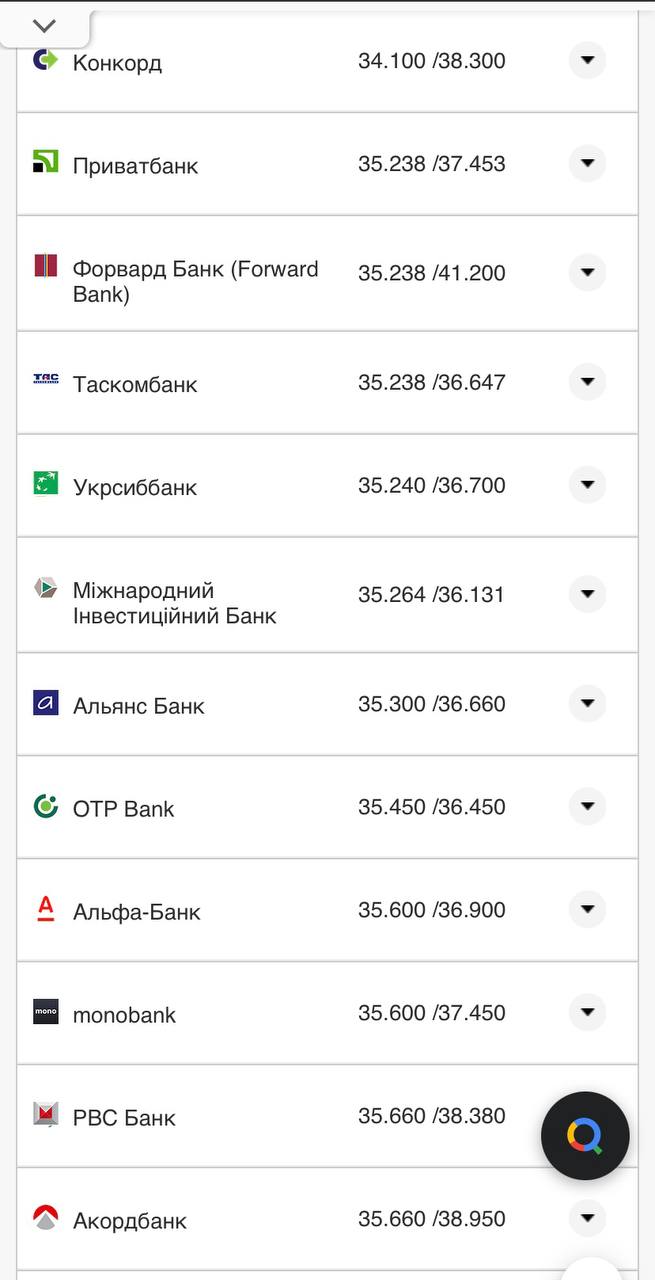This screenshot has height=1280, width=655.
Task: Click the monobank black logo icon
Action: click(45, 1012)
